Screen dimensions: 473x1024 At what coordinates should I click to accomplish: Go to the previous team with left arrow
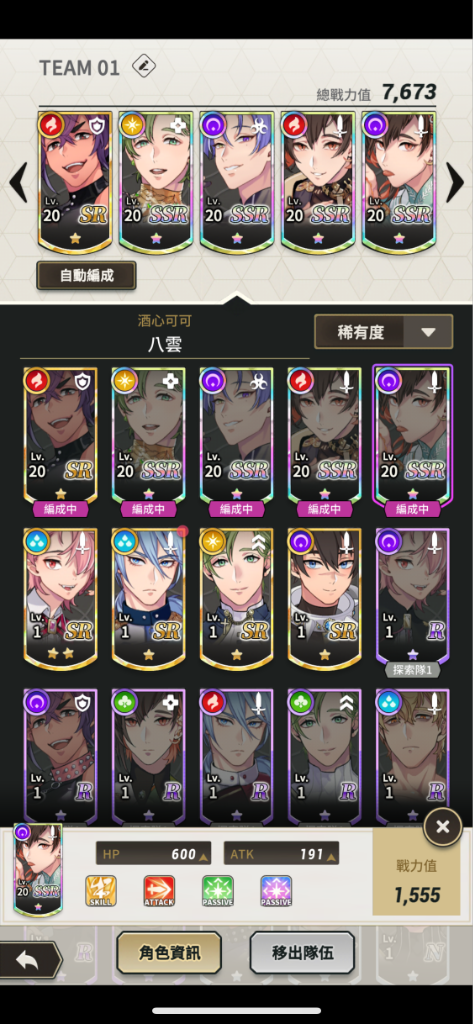pos(19,182)
